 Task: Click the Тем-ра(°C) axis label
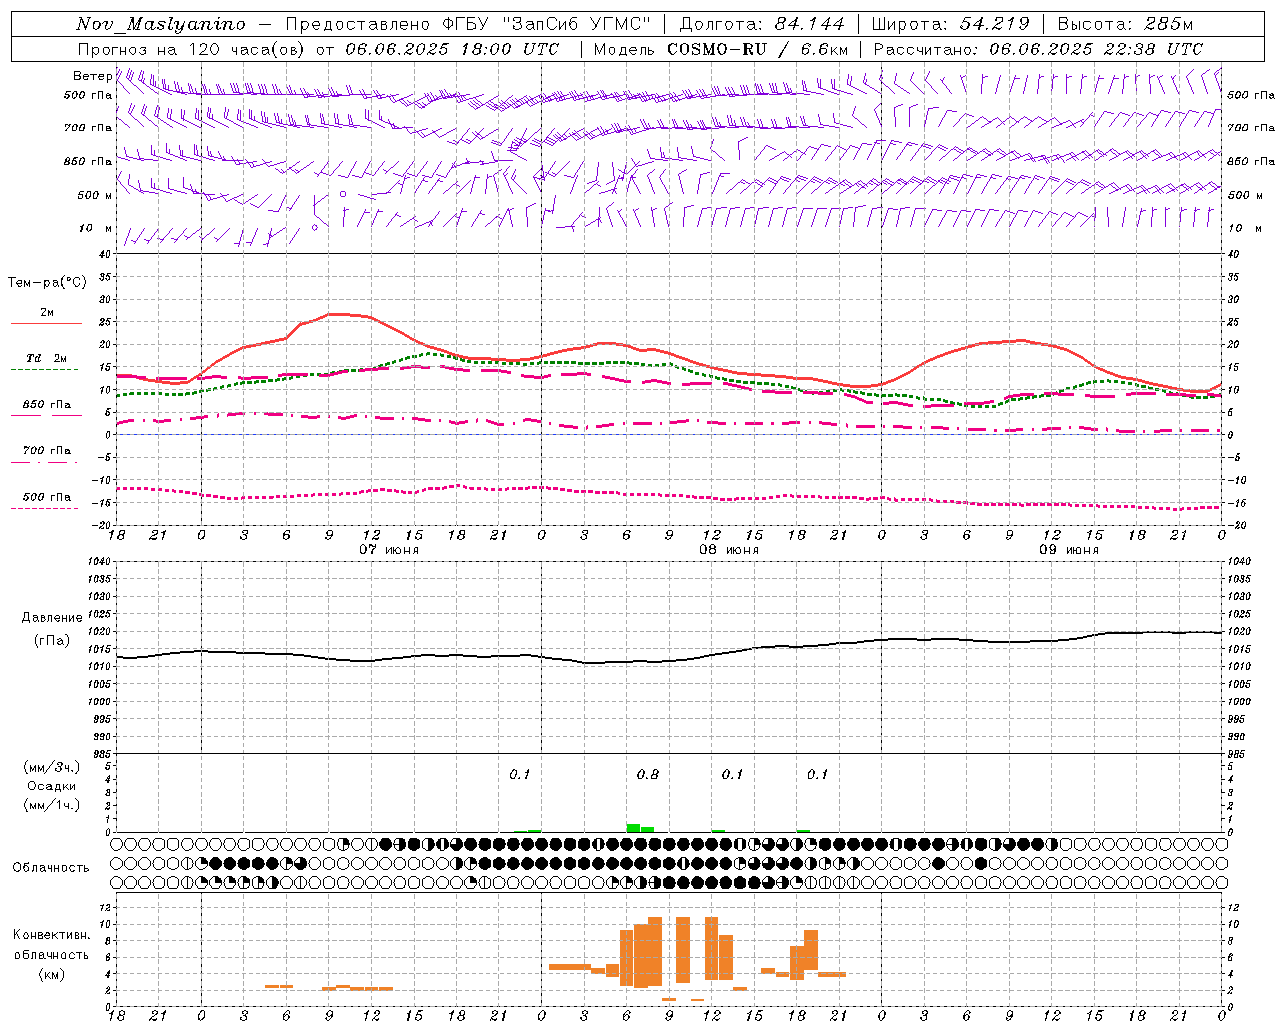pyautogui.click(x=47, y=283)
